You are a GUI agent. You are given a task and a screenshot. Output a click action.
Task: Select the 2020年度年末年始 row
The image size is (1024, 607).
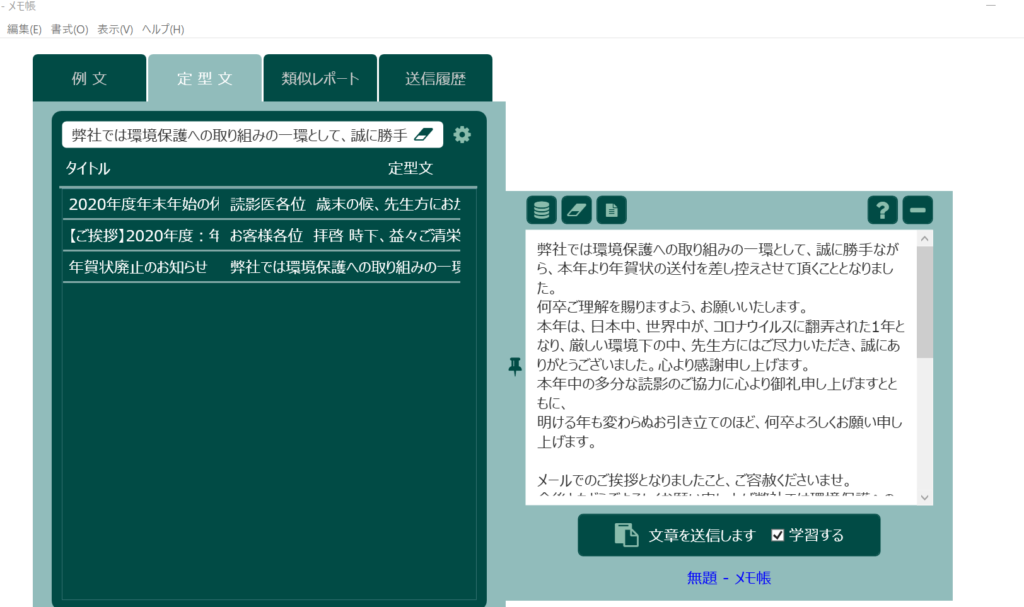(x=262, y=205)
